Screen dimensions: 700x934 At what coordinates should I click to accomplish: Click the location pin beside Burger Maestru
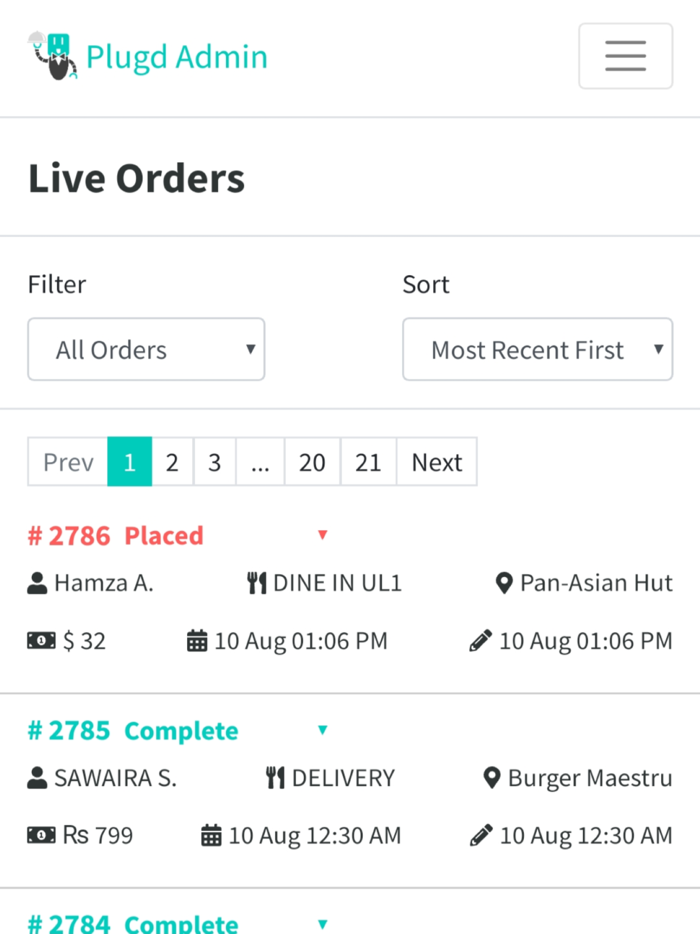point(491,777)
